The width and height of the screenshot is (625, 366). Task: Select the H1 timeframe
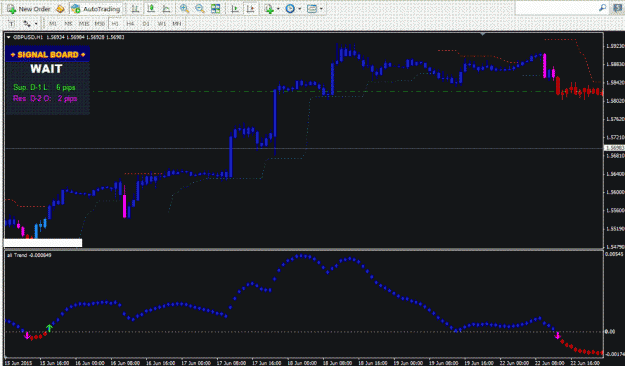click(115, 24)
